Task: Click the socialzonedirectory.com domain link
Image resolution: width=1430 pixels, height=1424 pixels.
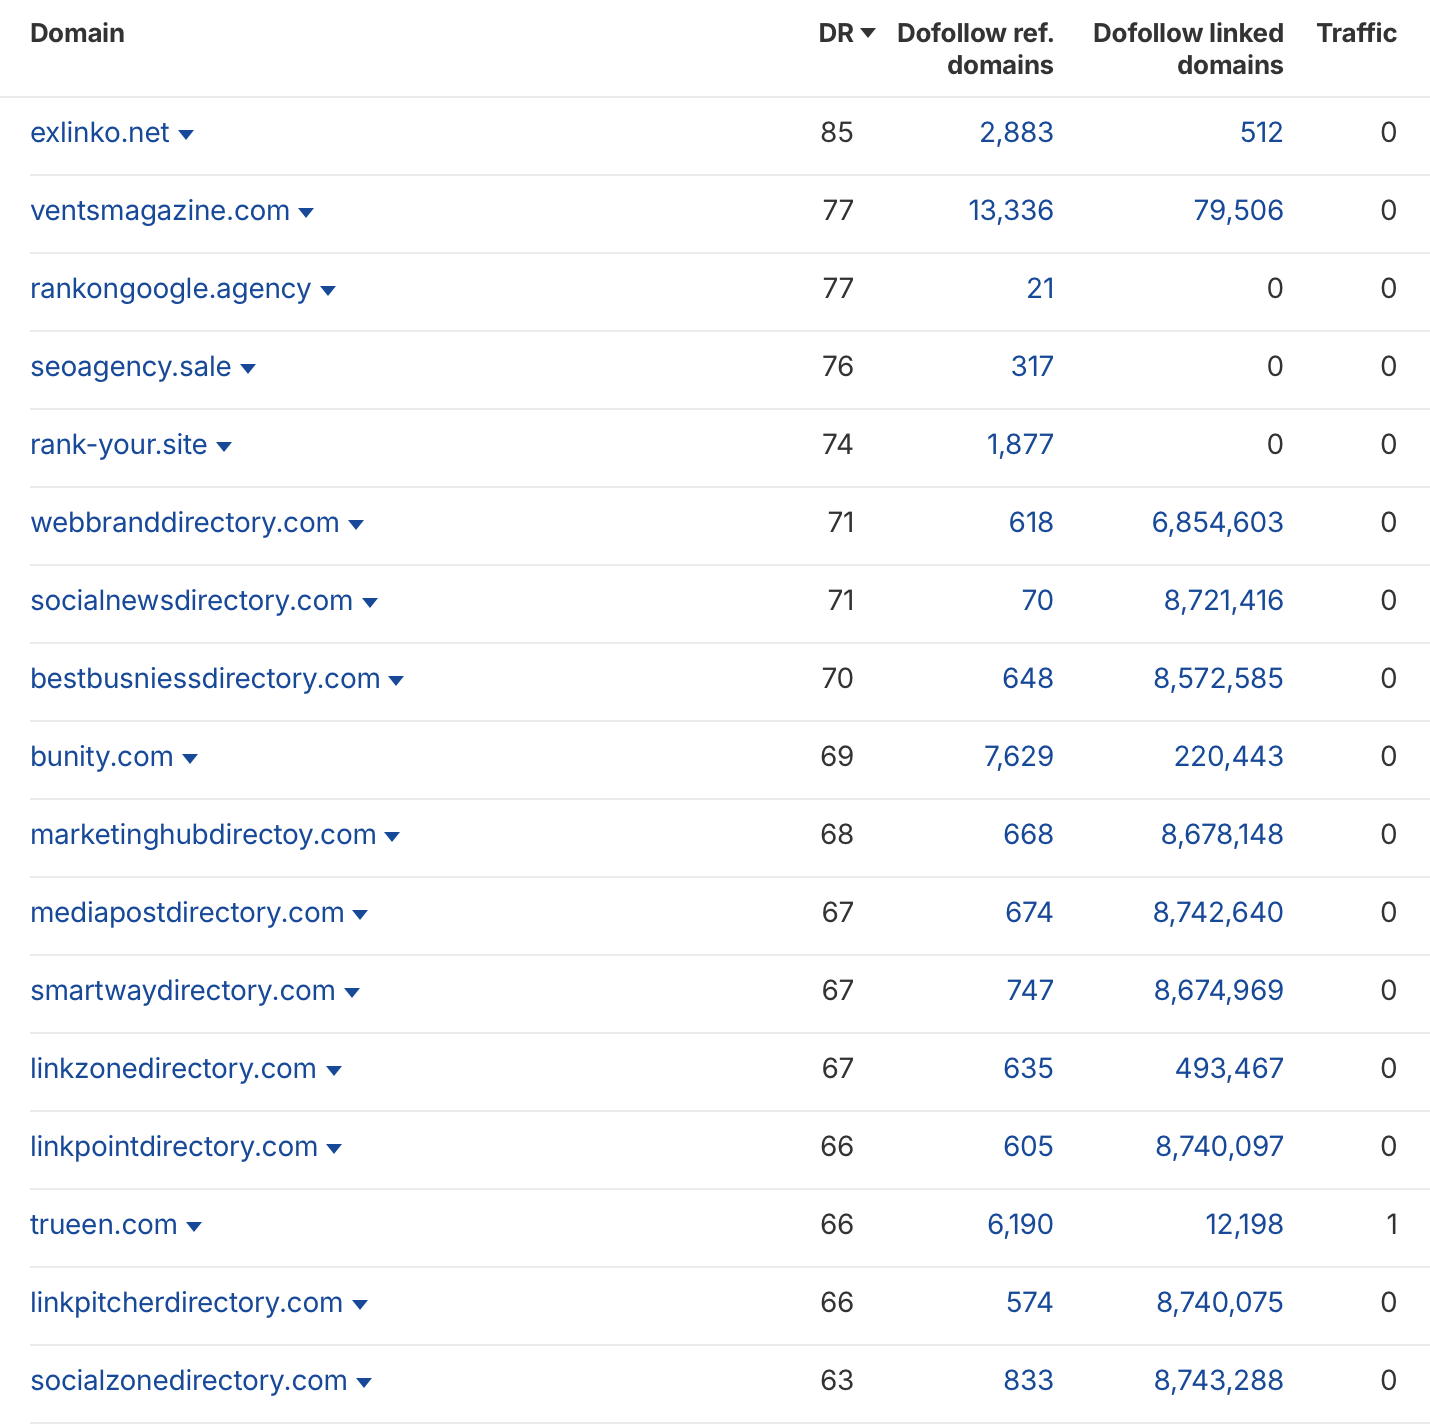Action: [189, 1380]
